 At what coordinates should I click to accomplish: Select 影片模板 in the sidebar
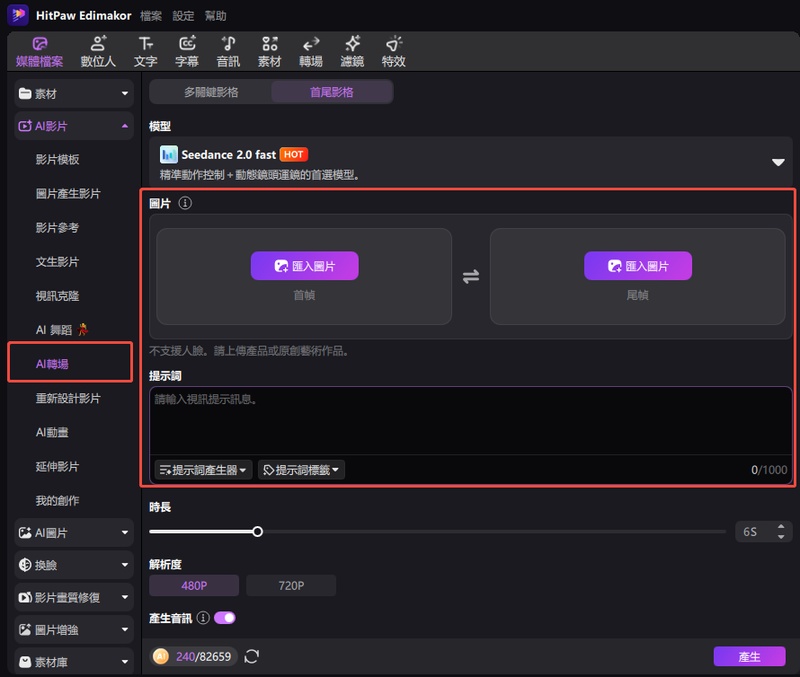point(58,159)
